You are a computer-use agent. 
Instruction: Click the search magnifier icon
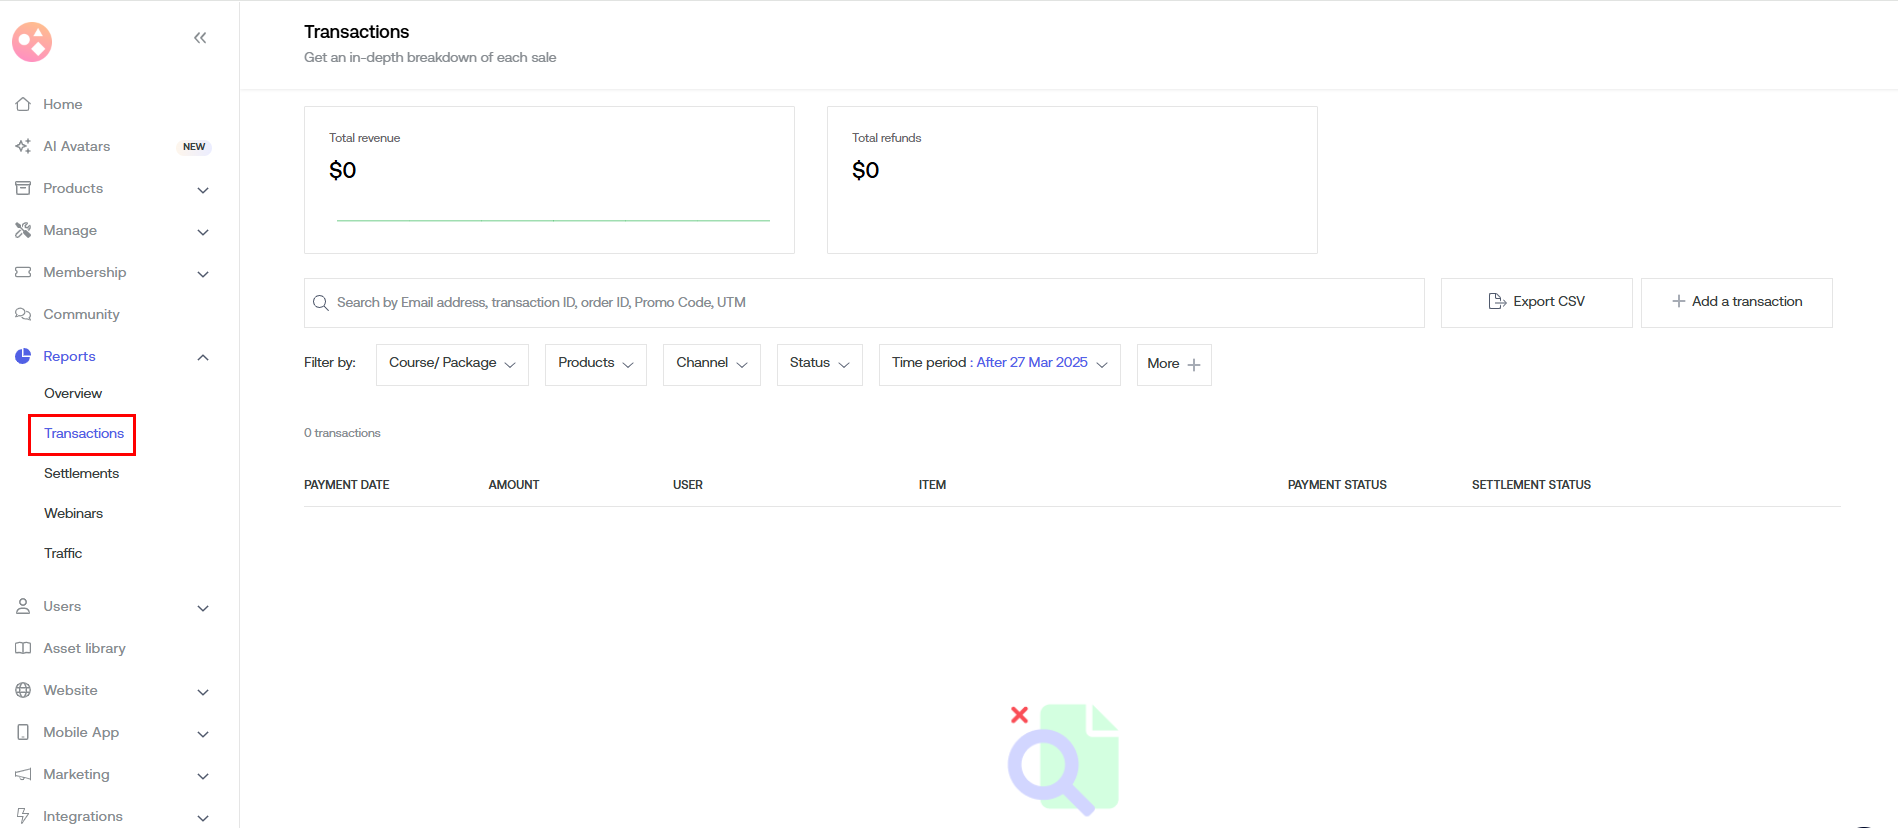point(321,303)
